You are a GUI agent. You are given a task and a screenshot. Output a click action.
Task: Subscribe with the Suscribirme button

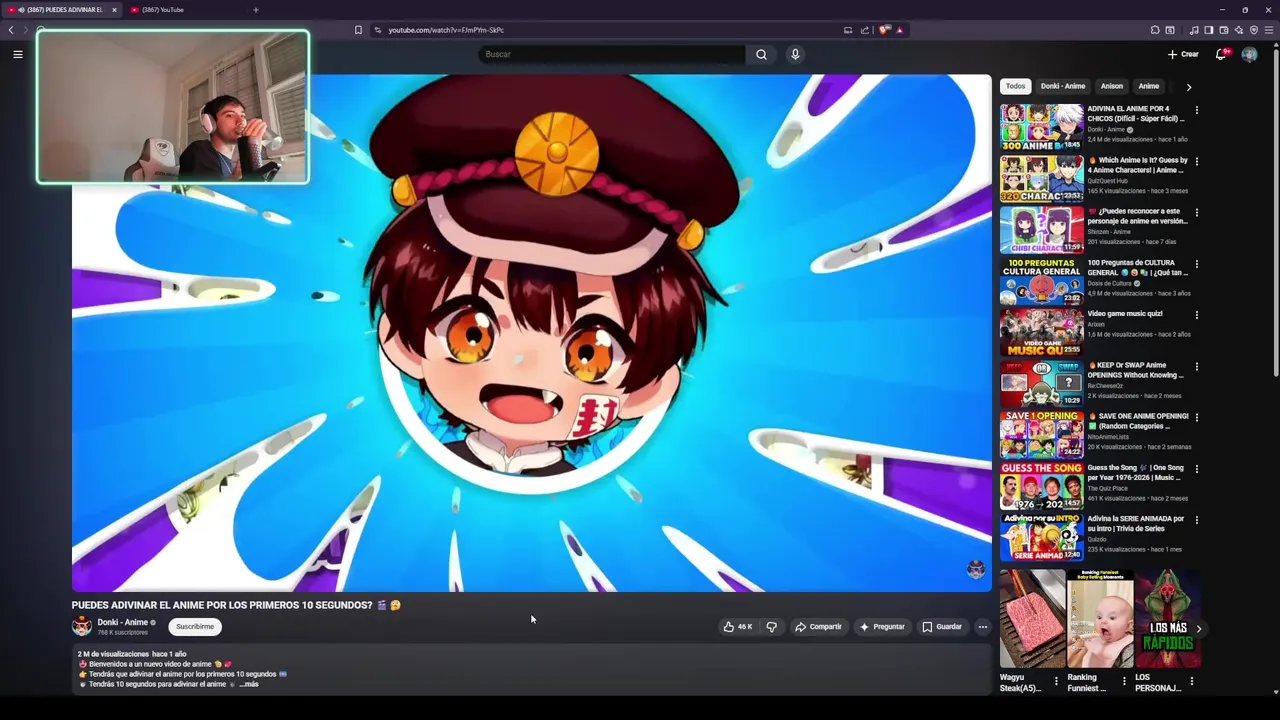(195, 627)
